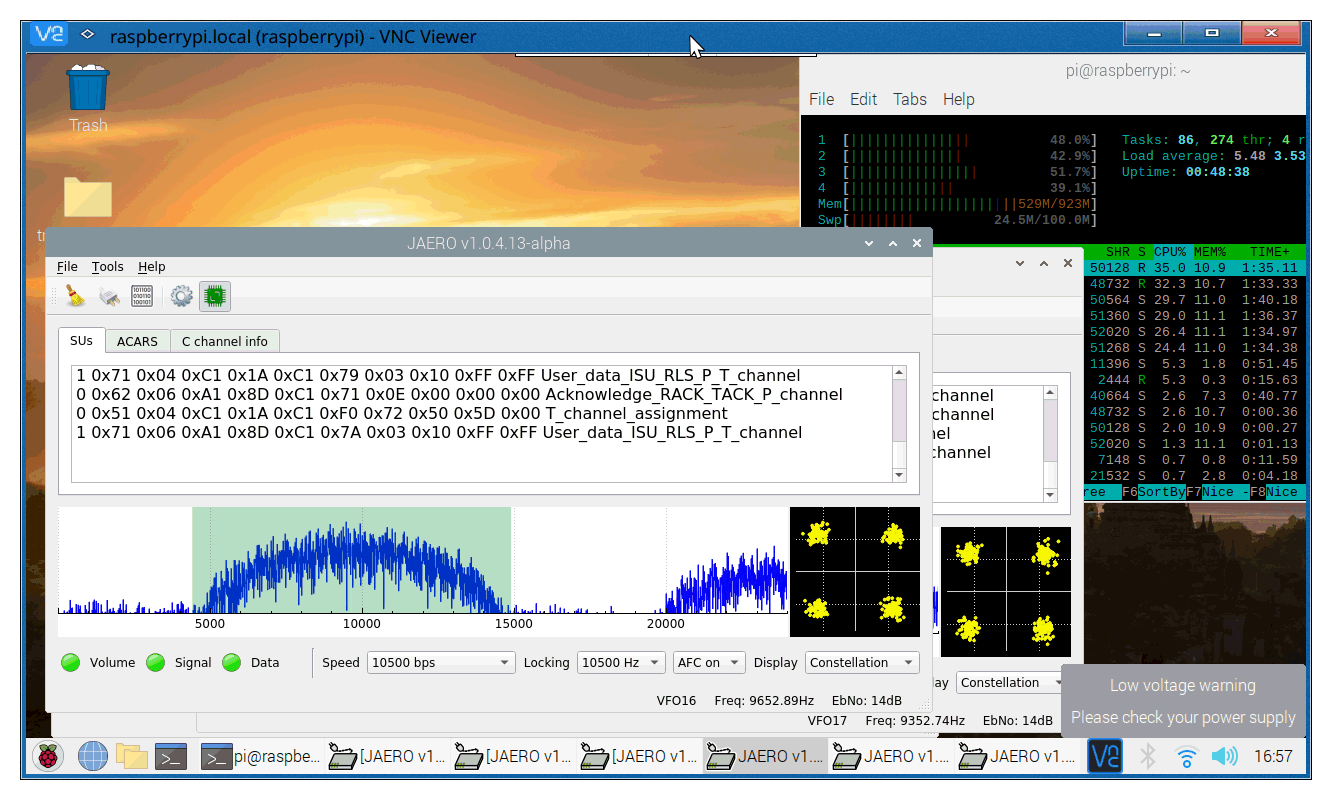
Task: Select the desktop folder icon below Trash
Action: click(x=88, y=197)
